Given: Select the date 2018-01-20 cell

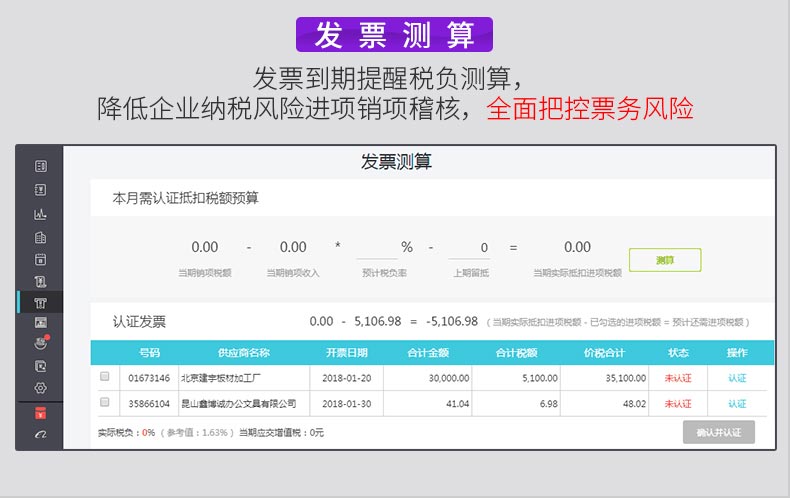Looking at the screenshot, I should pos(347,378).
